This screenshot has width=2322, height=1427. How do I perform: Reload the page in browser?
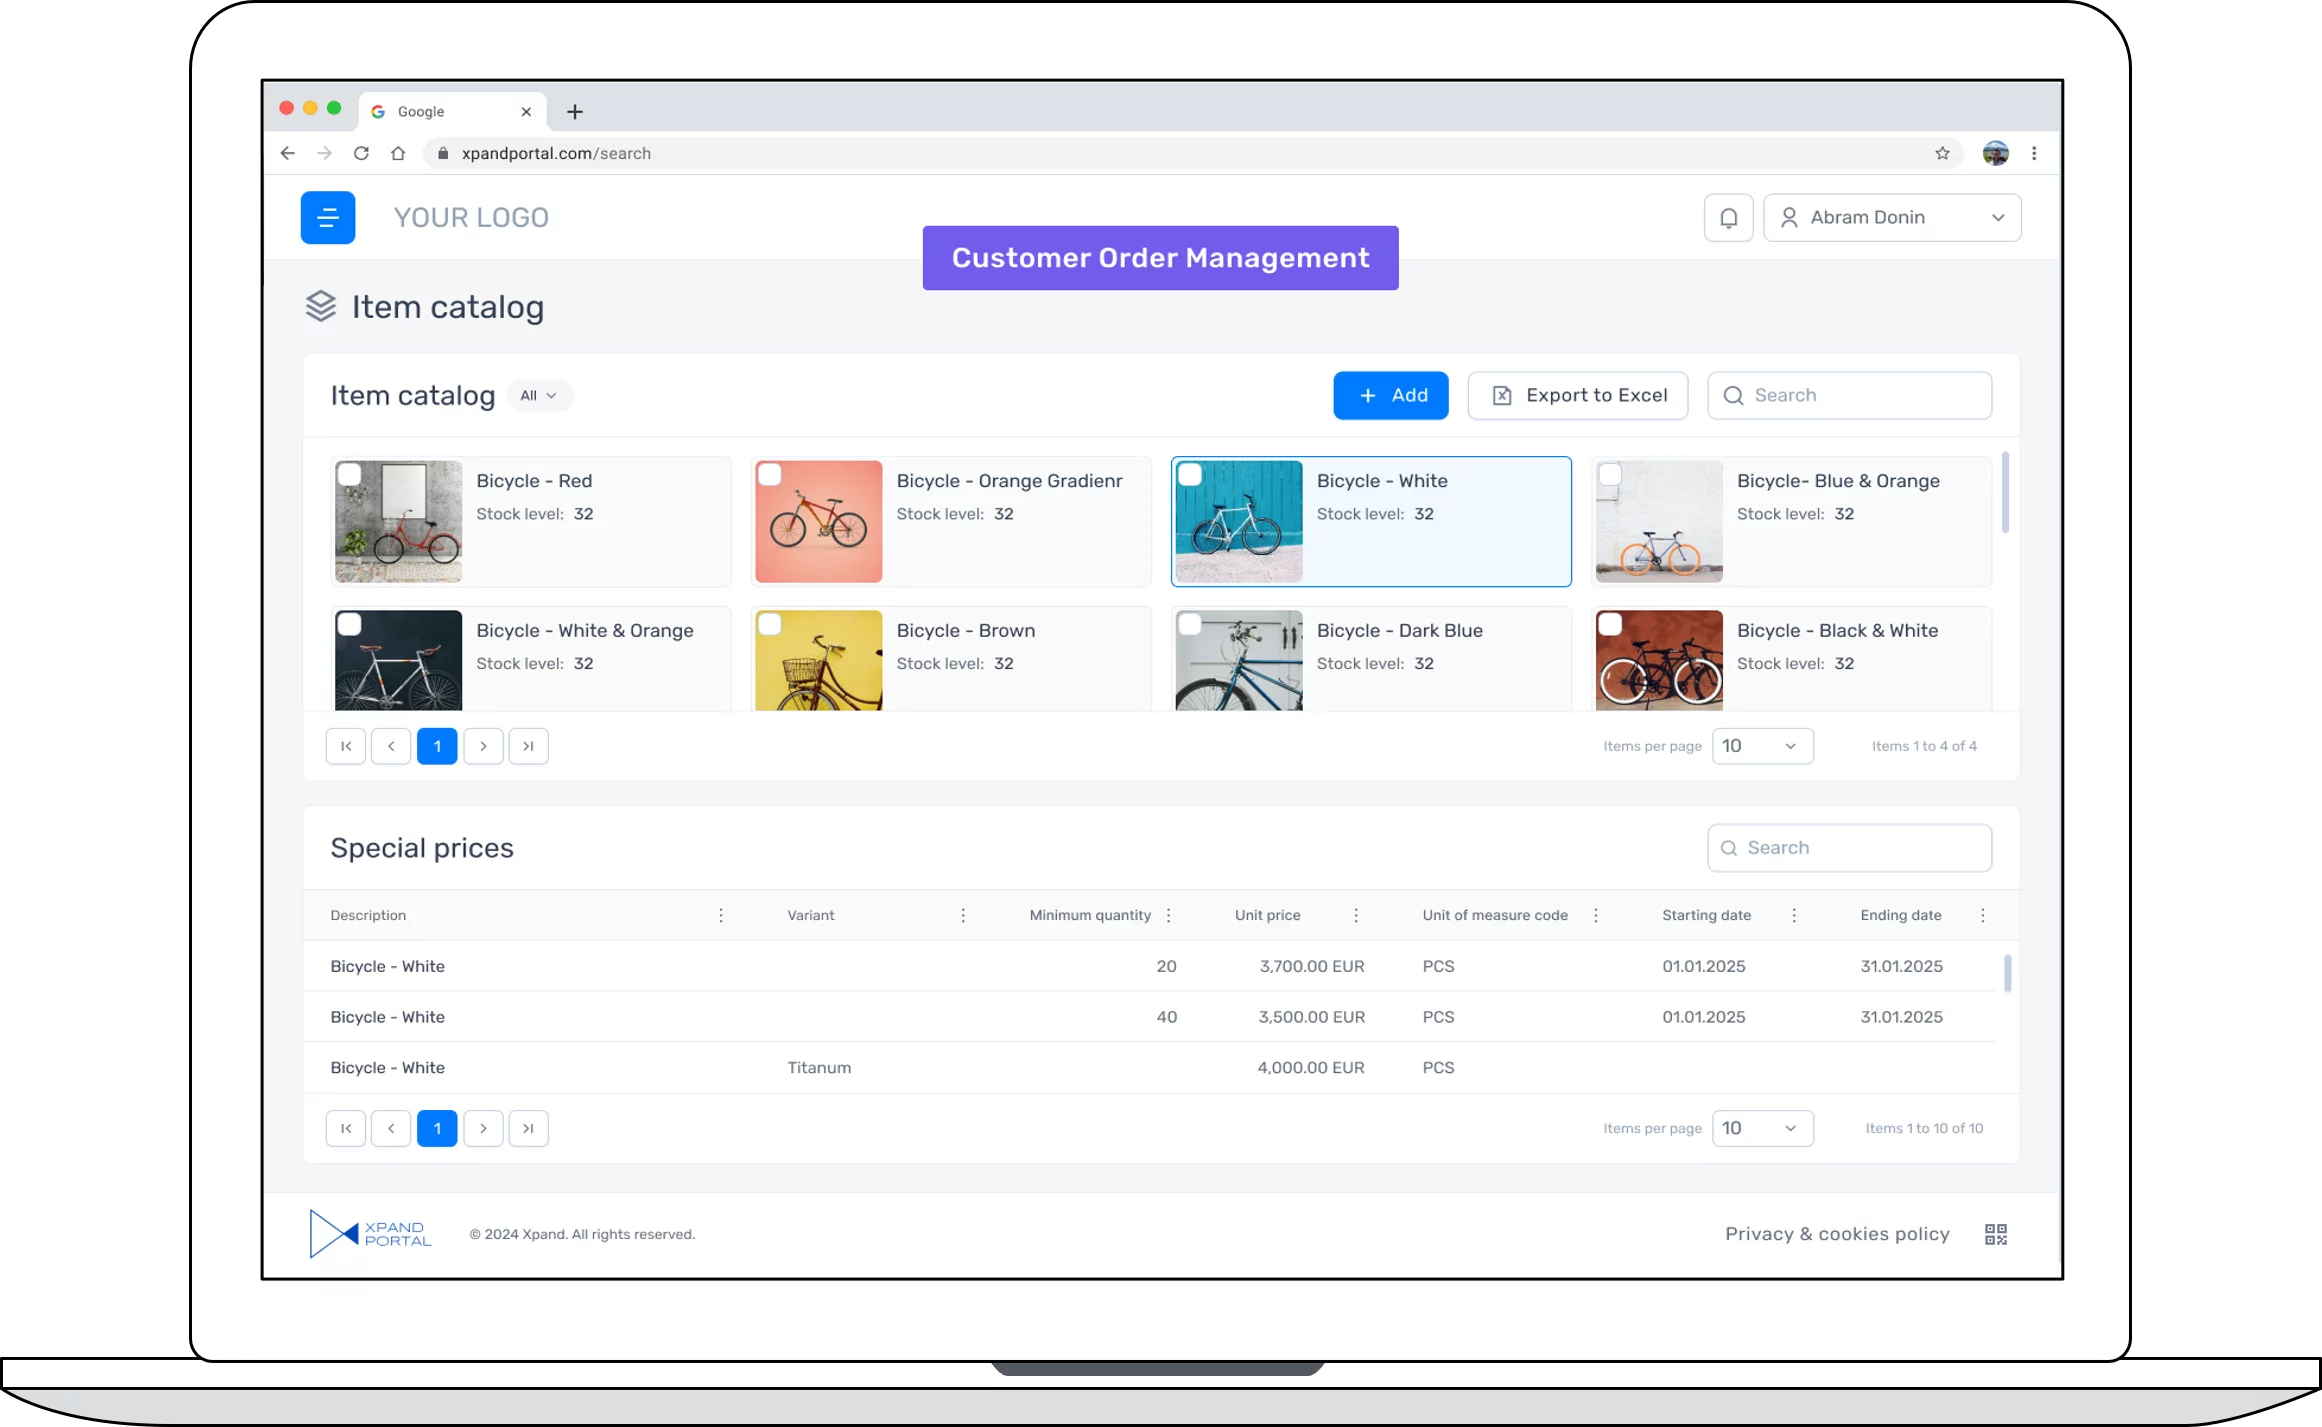pos(361,153)
